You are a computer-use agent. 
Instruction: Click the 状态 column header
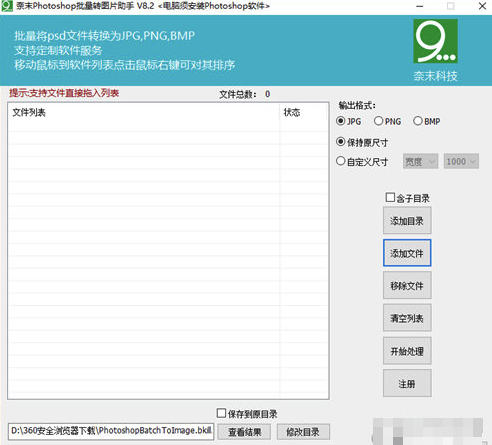[x=303, y=113]
